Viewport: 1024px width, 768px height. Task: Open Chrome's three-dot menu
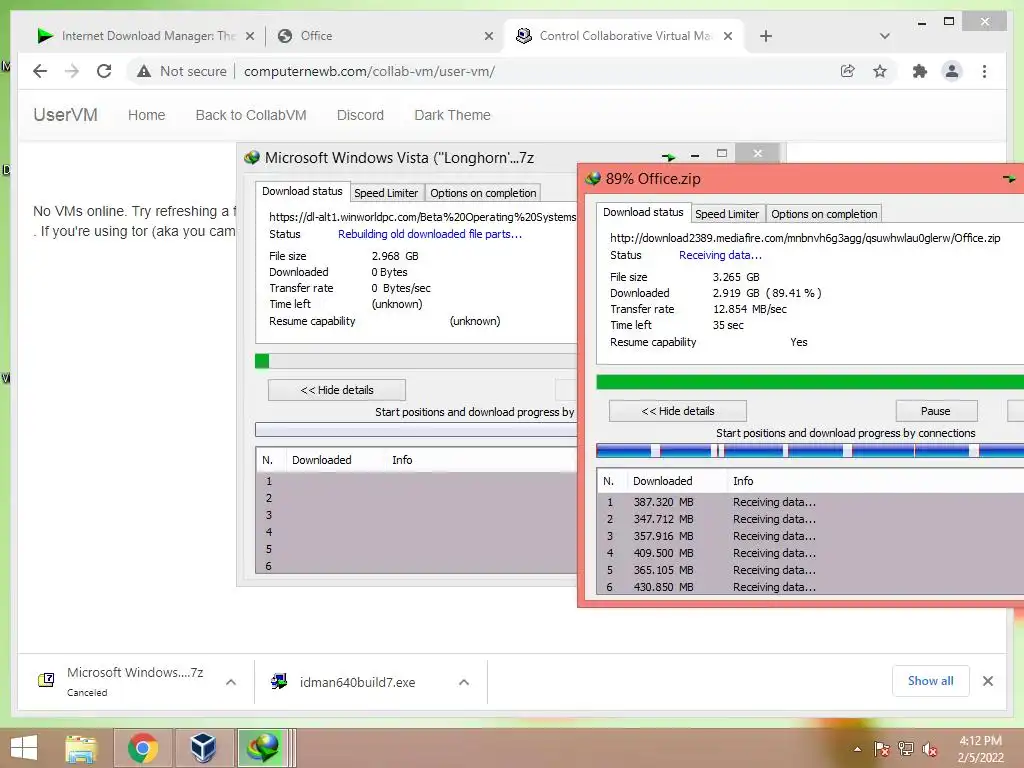[x=984, y=71]
